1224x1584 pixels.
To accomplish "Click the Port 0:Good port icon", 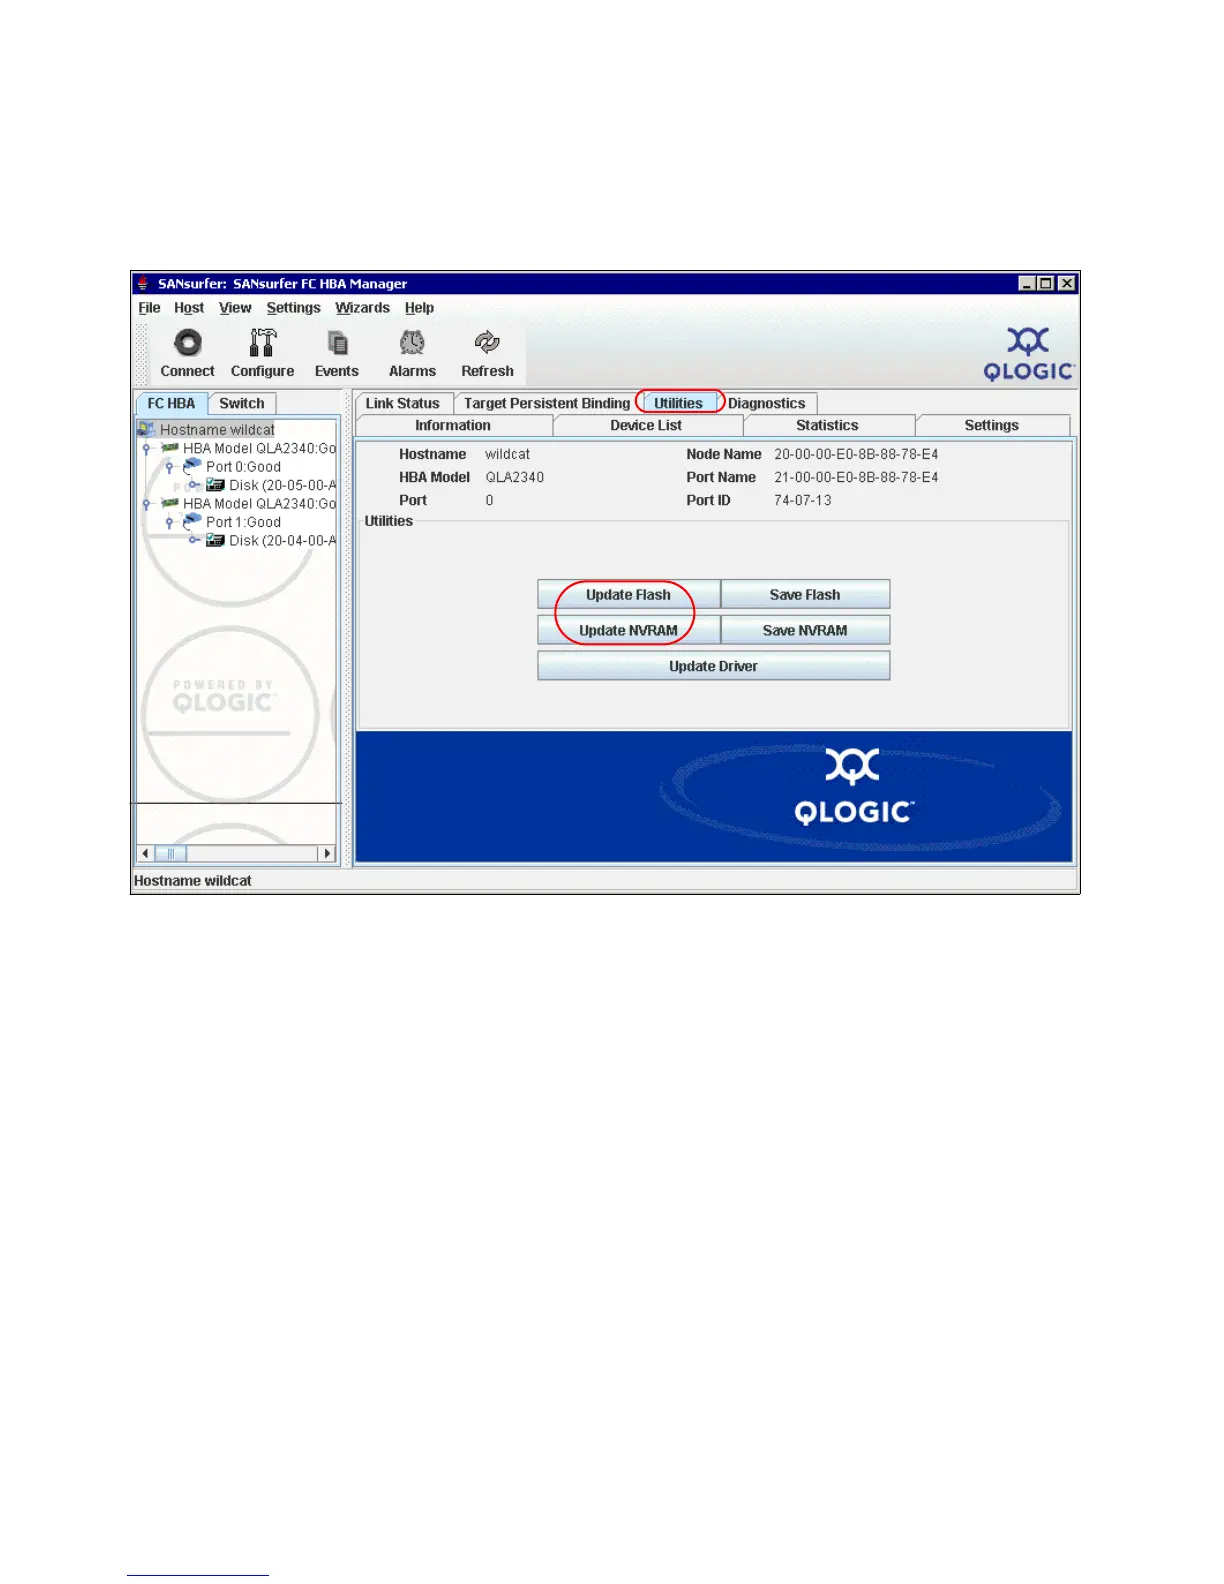I will (192, 466).
